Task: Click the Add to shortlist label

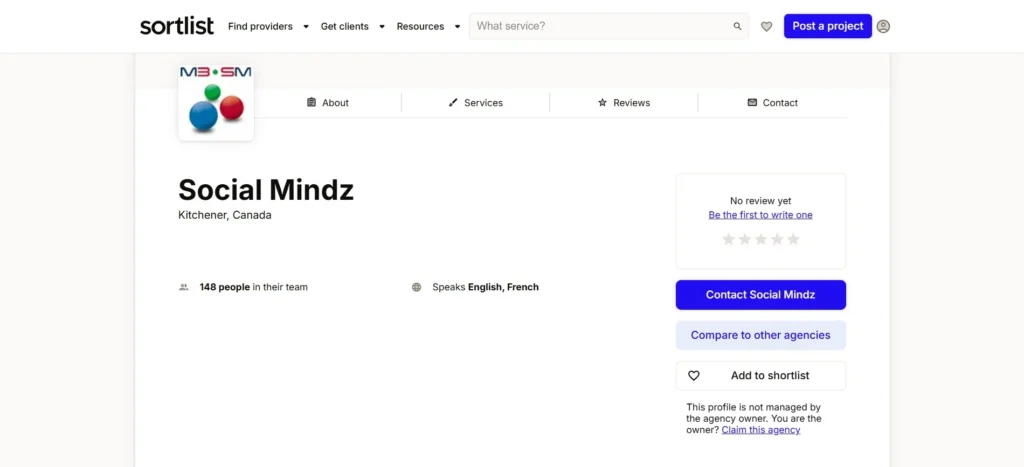Action: coord(770,376)
